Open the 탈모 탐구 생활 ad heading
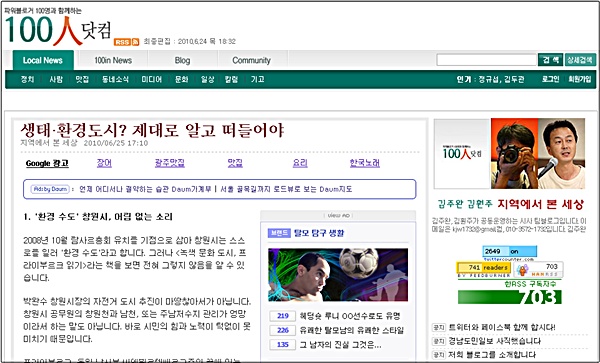 tap(319, 233)
